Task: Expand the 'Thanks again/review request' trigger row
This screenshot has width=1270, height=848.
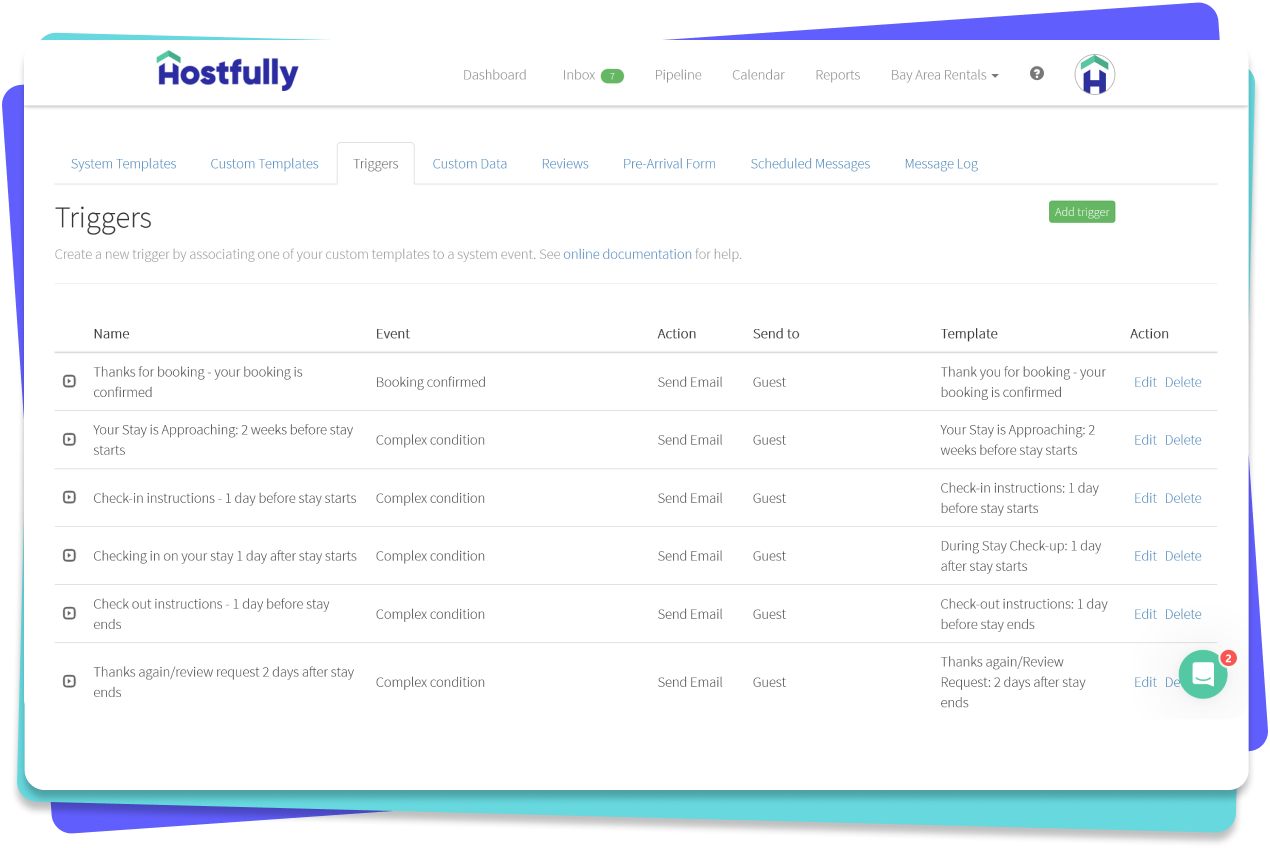Action: [69, 682]
